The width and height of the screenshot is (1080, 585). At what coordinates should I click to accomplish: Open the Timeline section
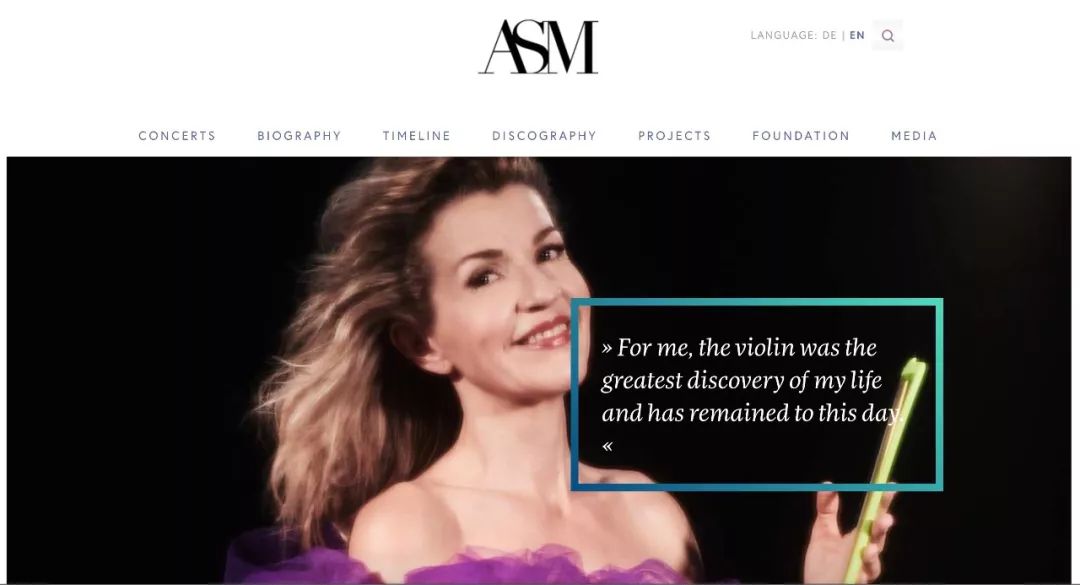(417, 136)
